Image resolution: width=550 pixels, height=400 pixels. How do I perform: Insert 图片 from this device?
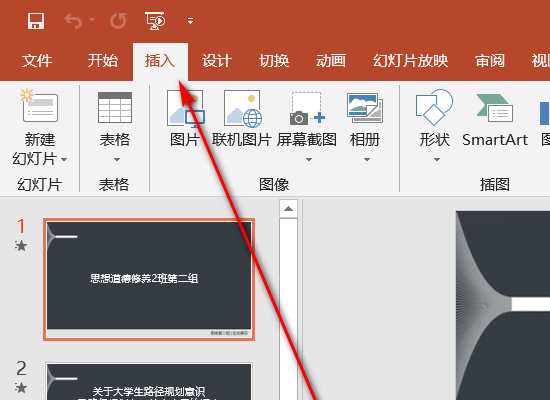tap(186, 119)
